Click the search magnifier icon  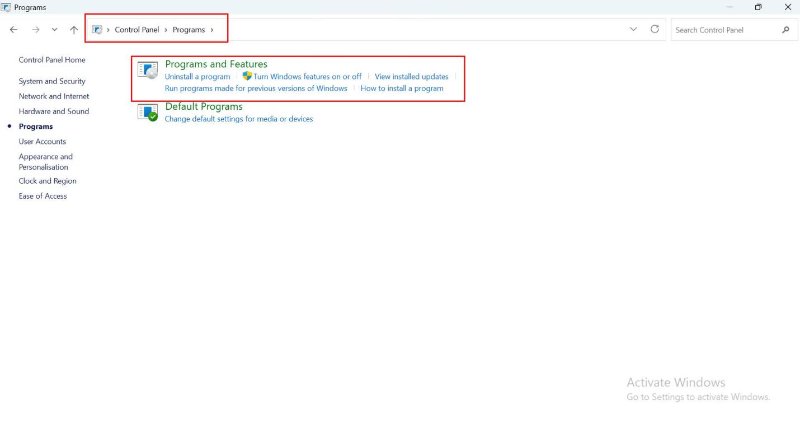tap(786, 30)
